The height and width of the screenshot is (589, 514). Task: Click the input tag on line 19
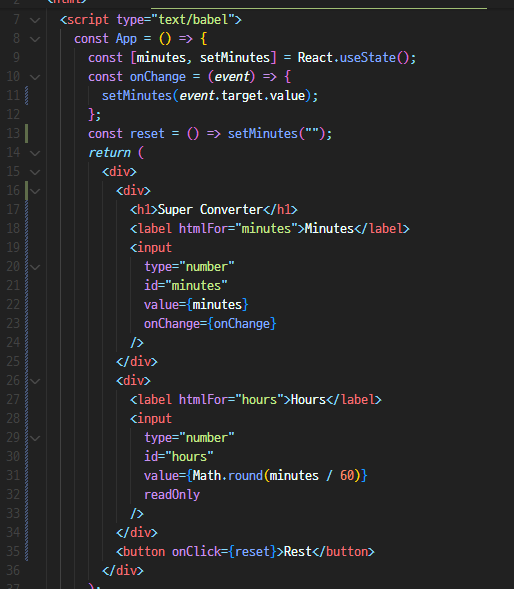pos(151,248)
